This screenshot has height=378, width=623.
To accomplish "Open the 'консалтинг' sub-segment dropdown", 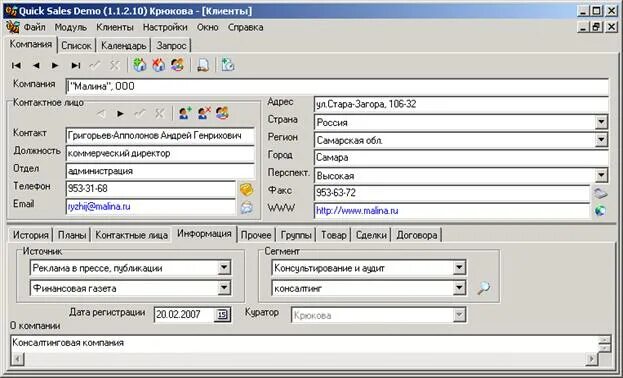I will click(459, 288).
